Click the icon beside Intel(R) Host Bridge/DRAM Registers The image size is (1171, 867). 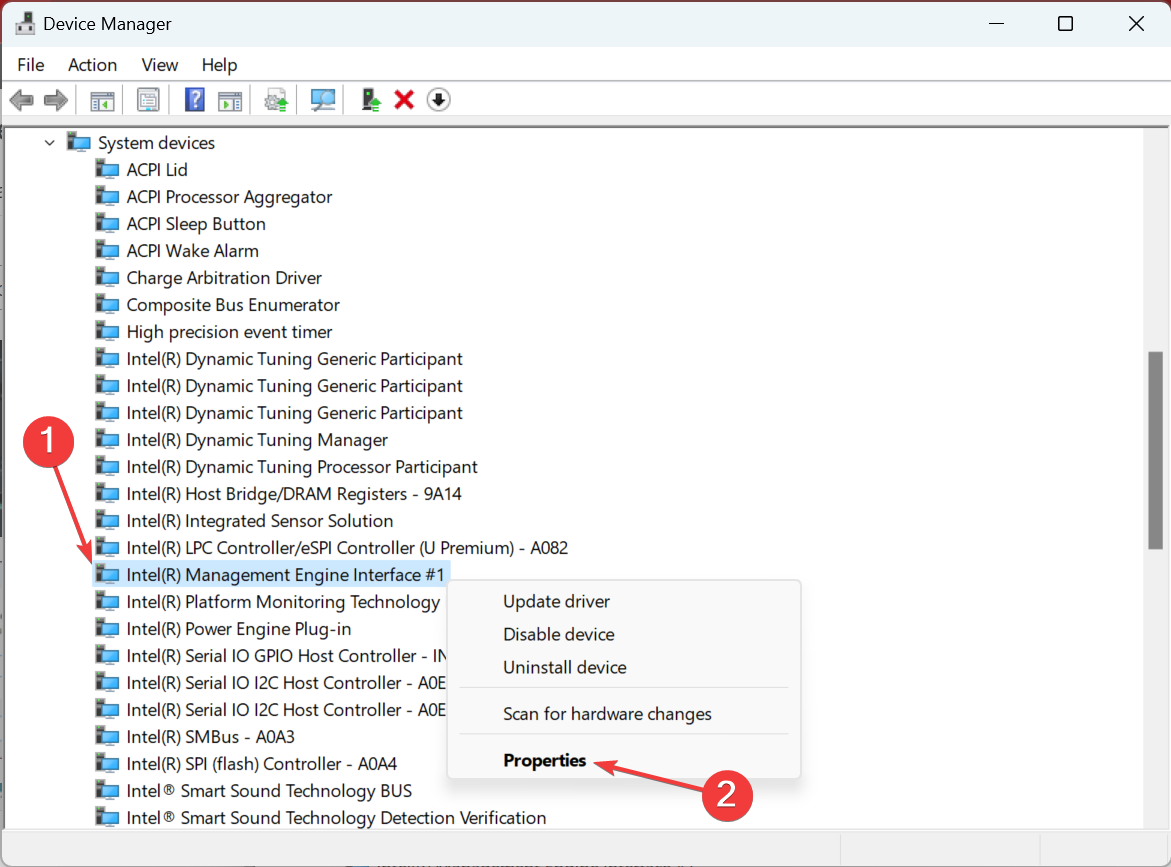[x=108, y=494]
